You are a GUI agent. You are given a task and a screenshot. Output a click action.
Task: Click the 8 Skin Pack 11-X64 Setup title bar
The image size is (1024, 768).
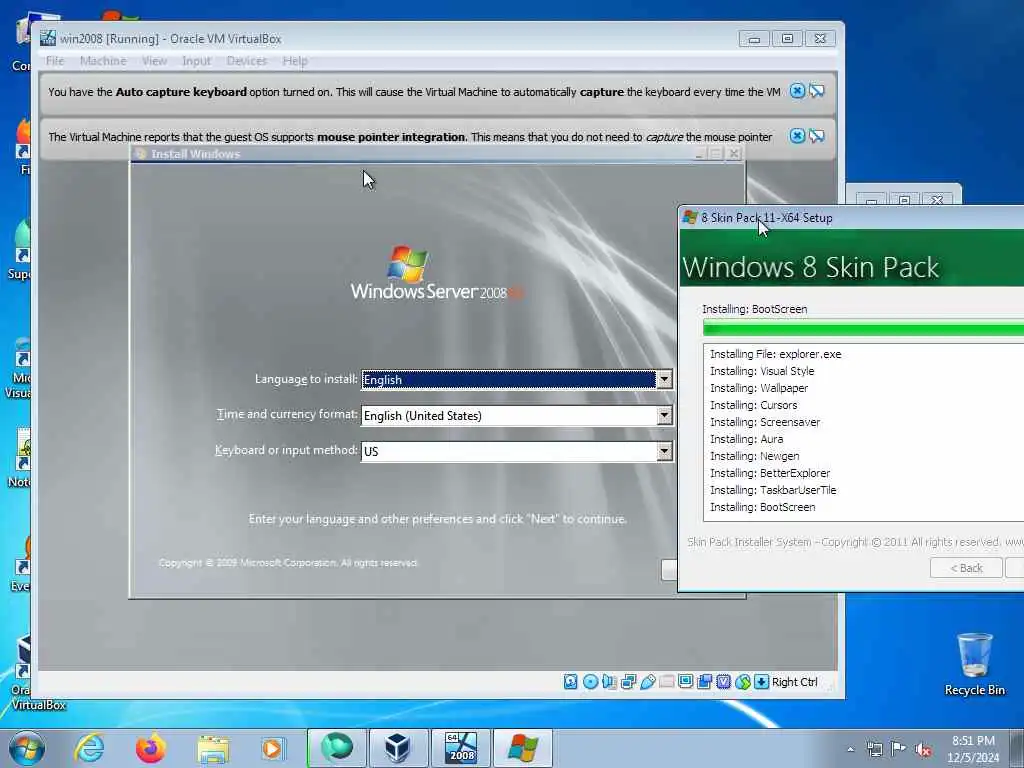tap(851, 217)
